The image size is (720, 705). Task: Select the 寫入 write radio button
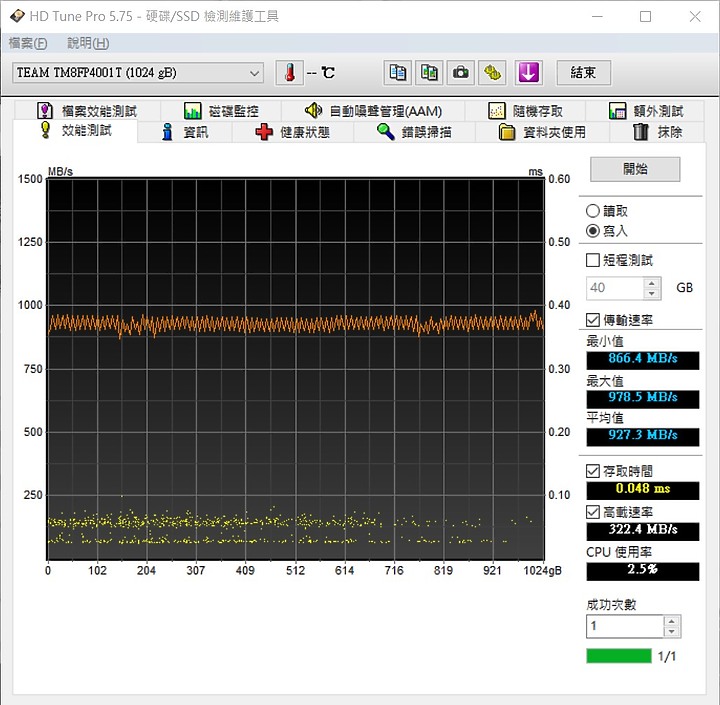pos(593,231)
